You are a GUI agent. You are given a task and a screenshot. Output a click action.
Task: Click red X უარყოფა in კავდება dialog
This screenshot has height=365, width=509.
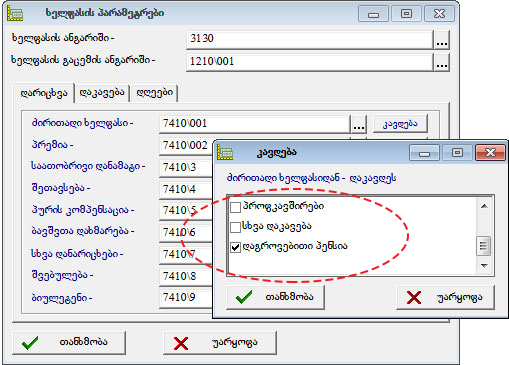pyautogui.click(x=445, y=297)
